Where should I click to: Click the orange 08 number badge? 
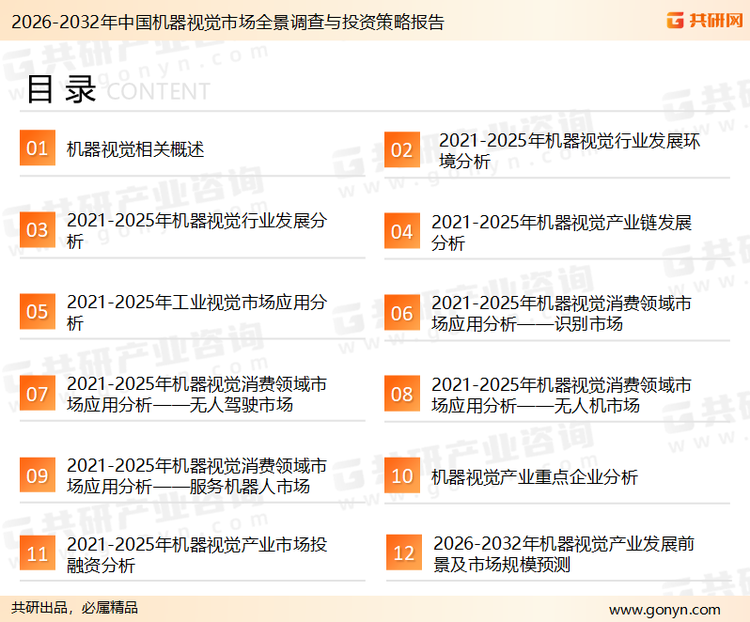click(402, 394)
